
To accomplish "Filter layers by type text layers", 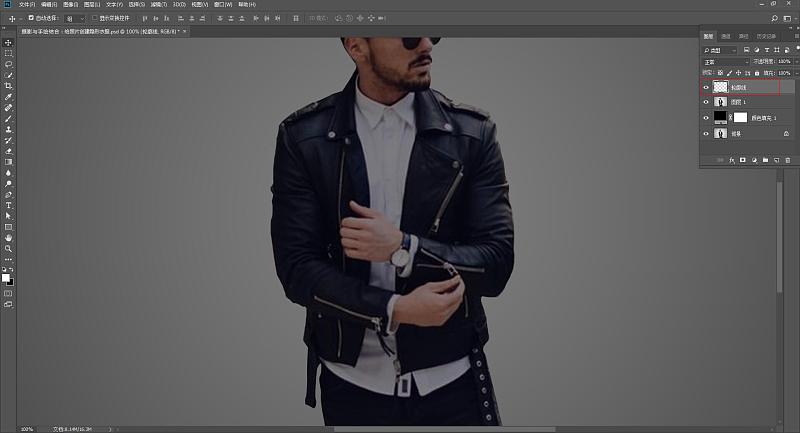I will click(x=766, y=50).
